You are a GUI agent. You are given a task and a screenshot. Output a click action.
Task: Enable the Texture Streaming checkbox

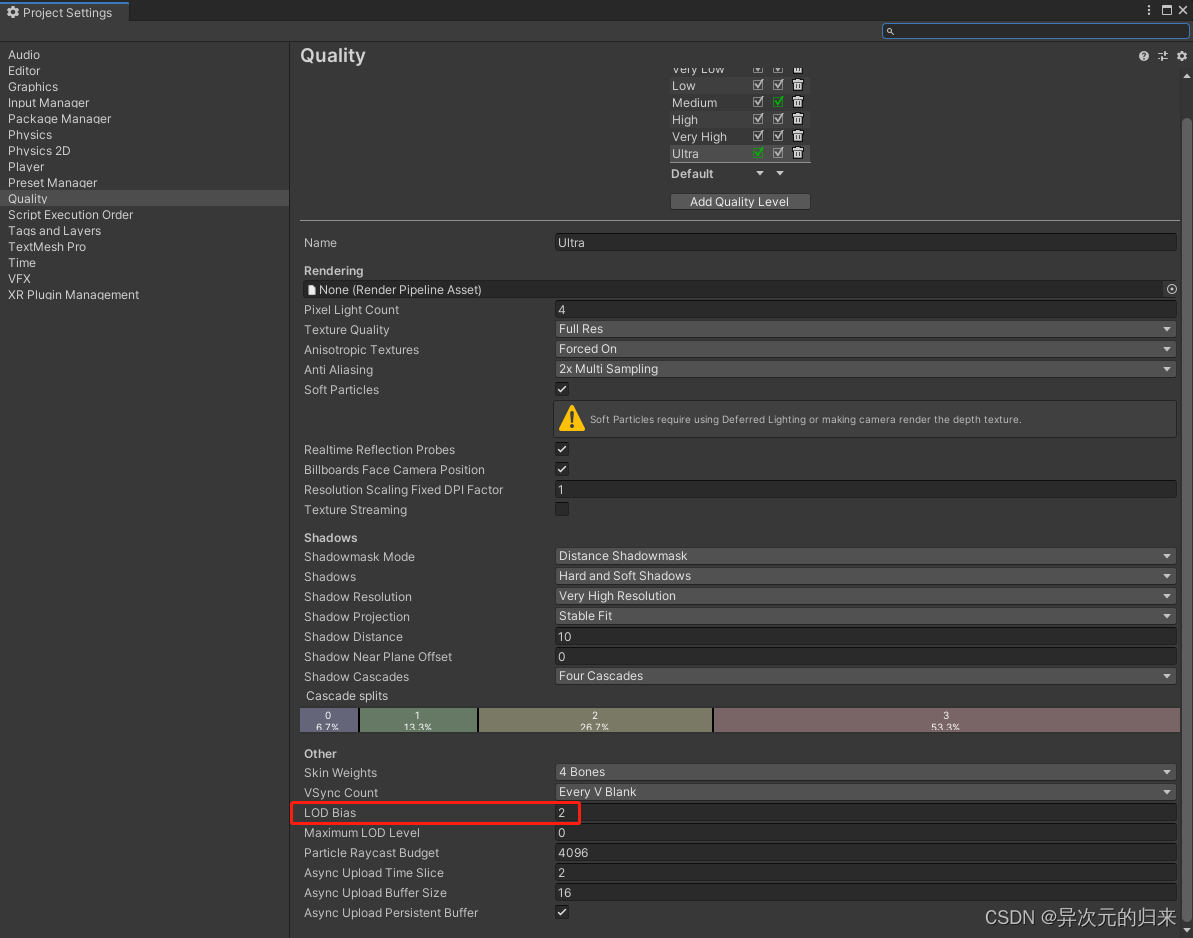(x=562, y=509)
